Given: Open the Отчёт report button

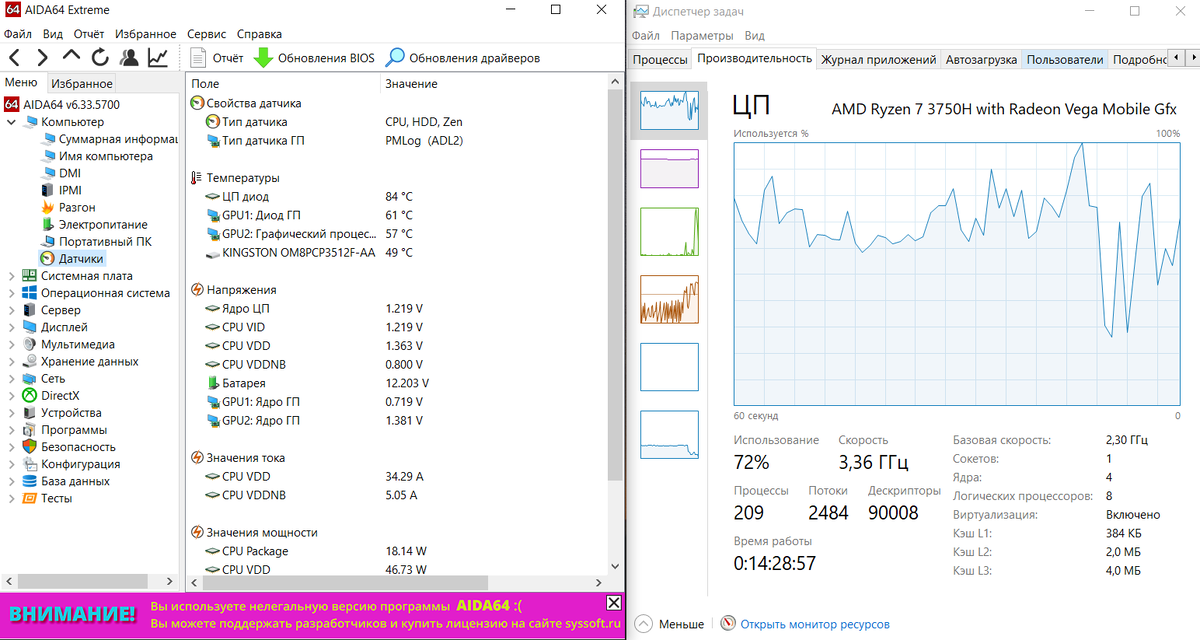Looking at the screenshot, I should click(x=217, y=58).
